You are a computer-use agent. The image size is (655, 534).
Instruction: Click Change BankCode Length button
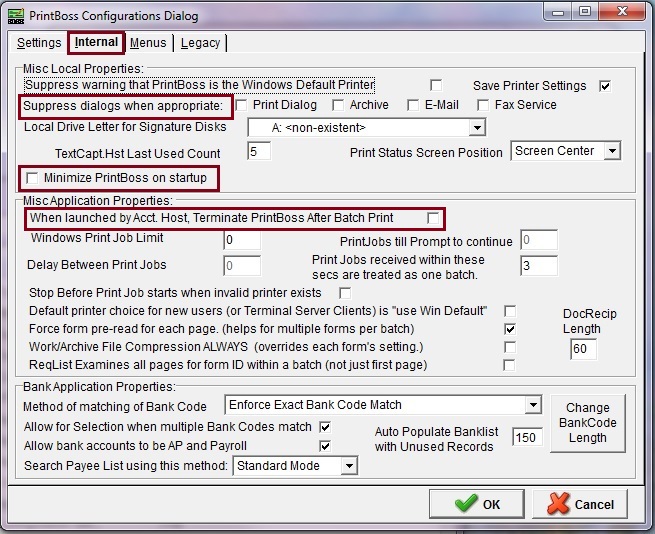click(x=588, y=423)
